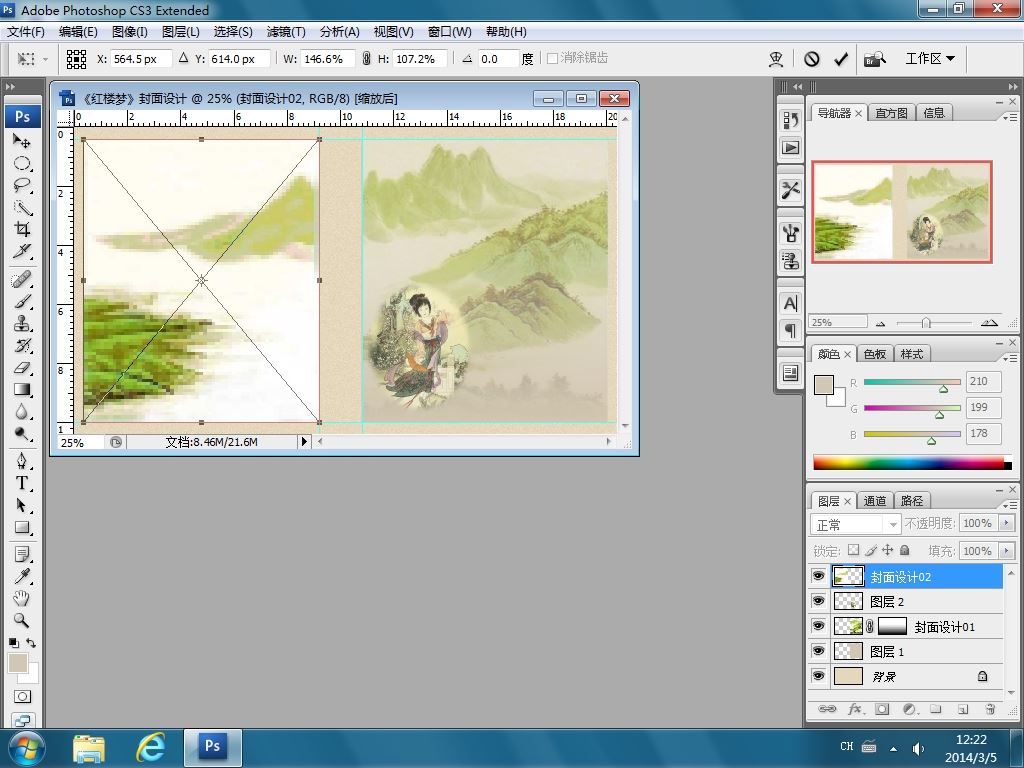The height and width of the screenshot is (768, 1024).
Task: Select the Blur tool
Action: [x=22, y=412]
